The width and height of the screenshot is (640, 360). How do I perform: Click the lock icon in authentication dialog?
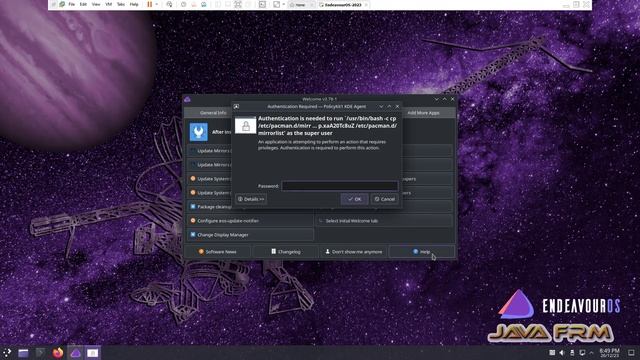click(246, 126)
